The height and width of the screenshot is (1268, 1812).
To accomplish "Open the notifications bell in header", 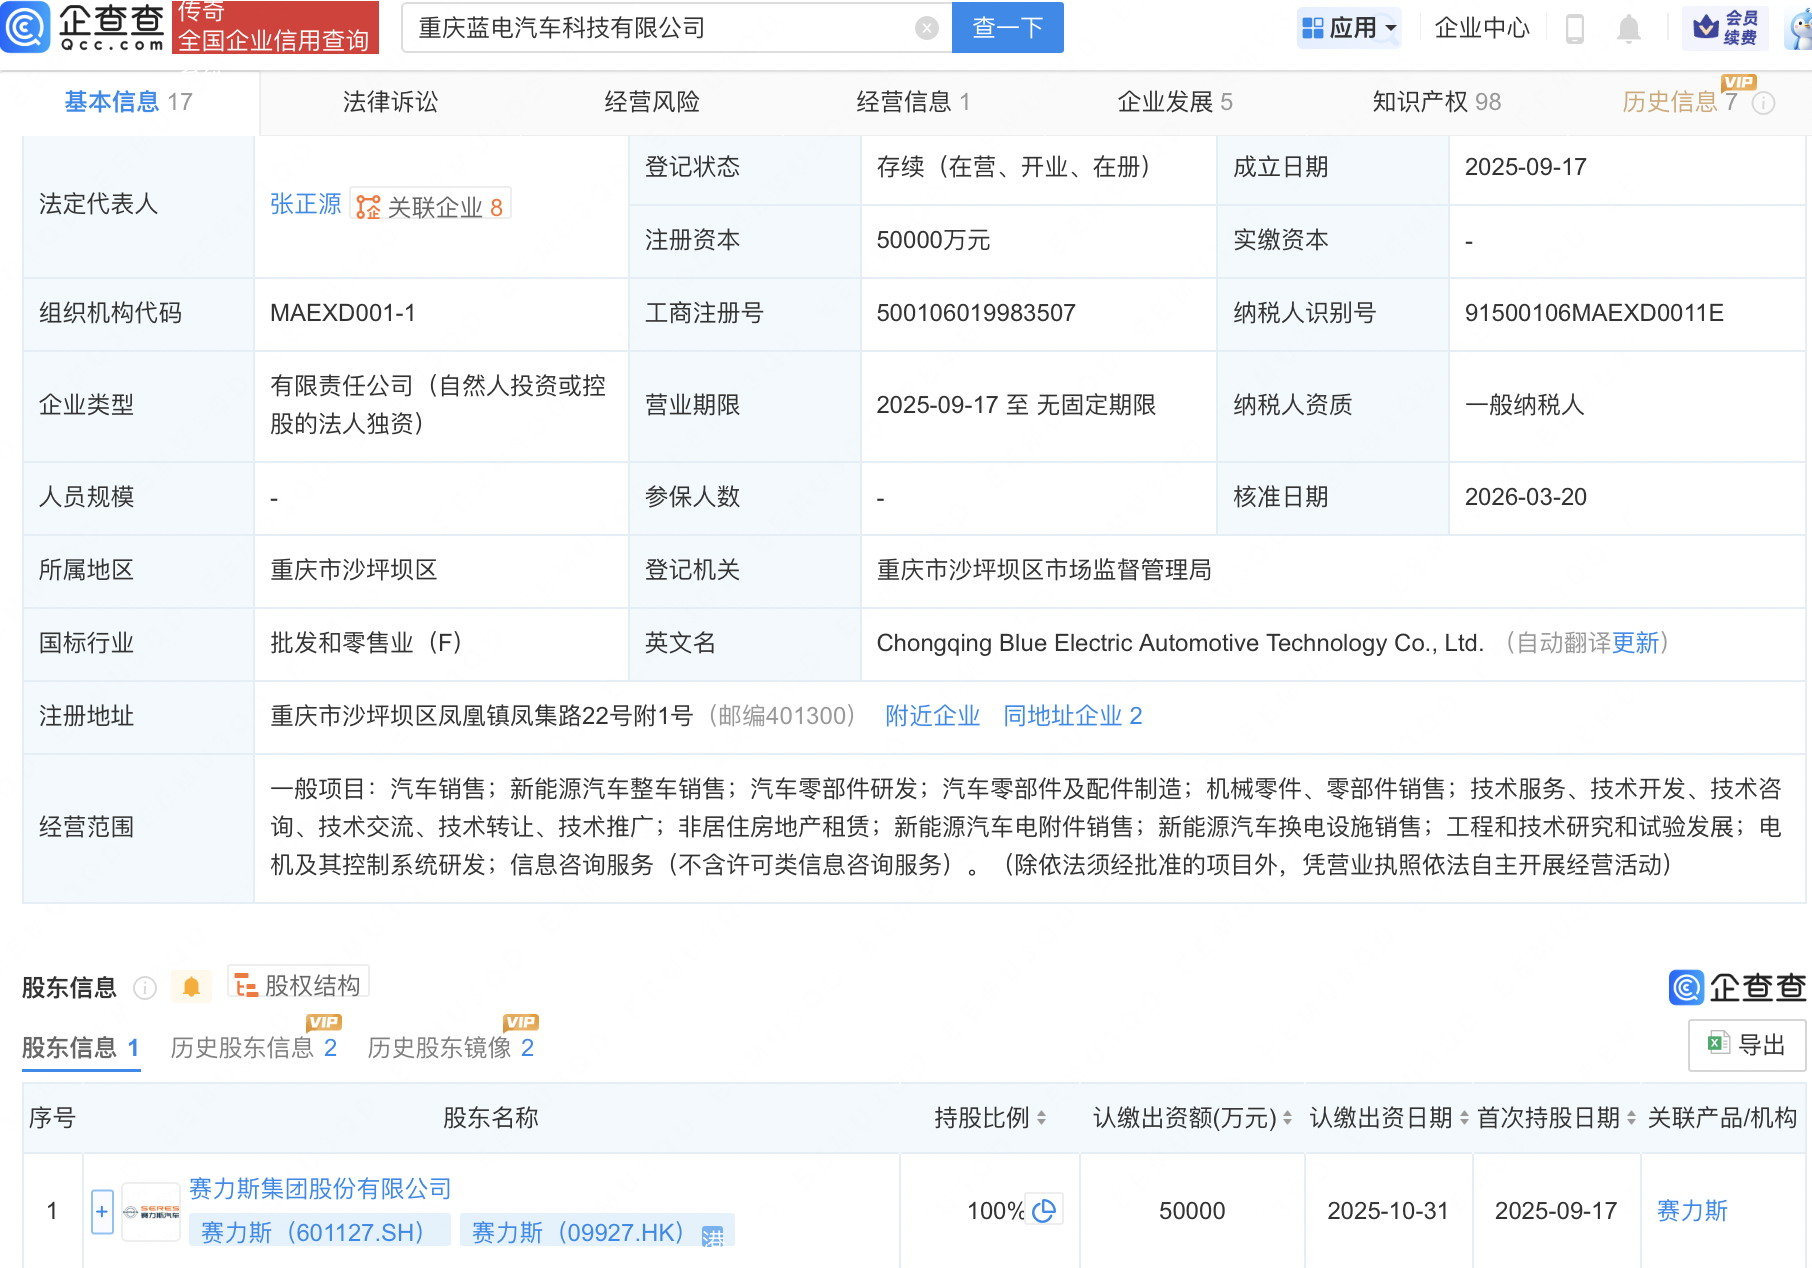I will point(1628,29).
